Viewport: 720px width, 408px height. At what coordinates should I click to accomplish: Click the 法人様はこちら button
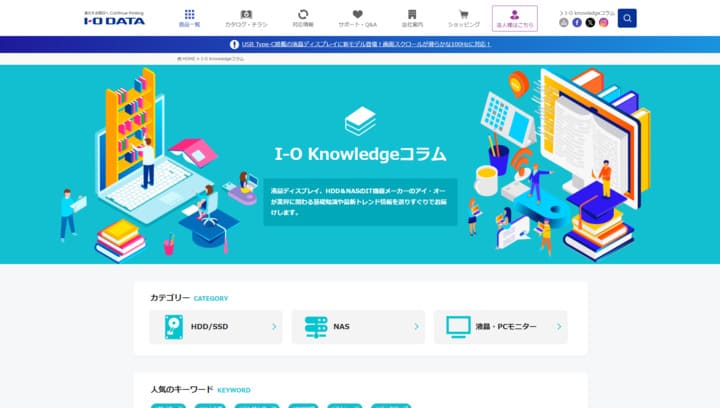tap(515, 18)
